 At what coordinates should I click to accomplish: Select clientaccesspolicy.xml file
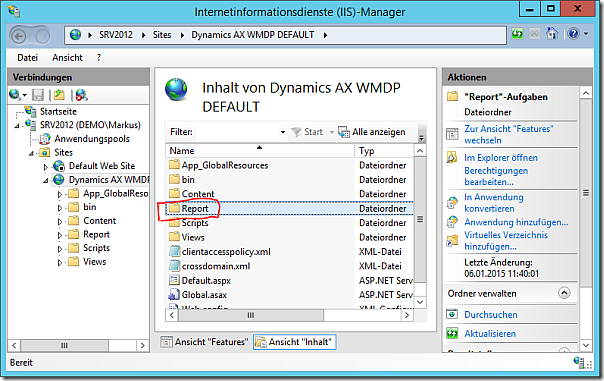[226, 252]
